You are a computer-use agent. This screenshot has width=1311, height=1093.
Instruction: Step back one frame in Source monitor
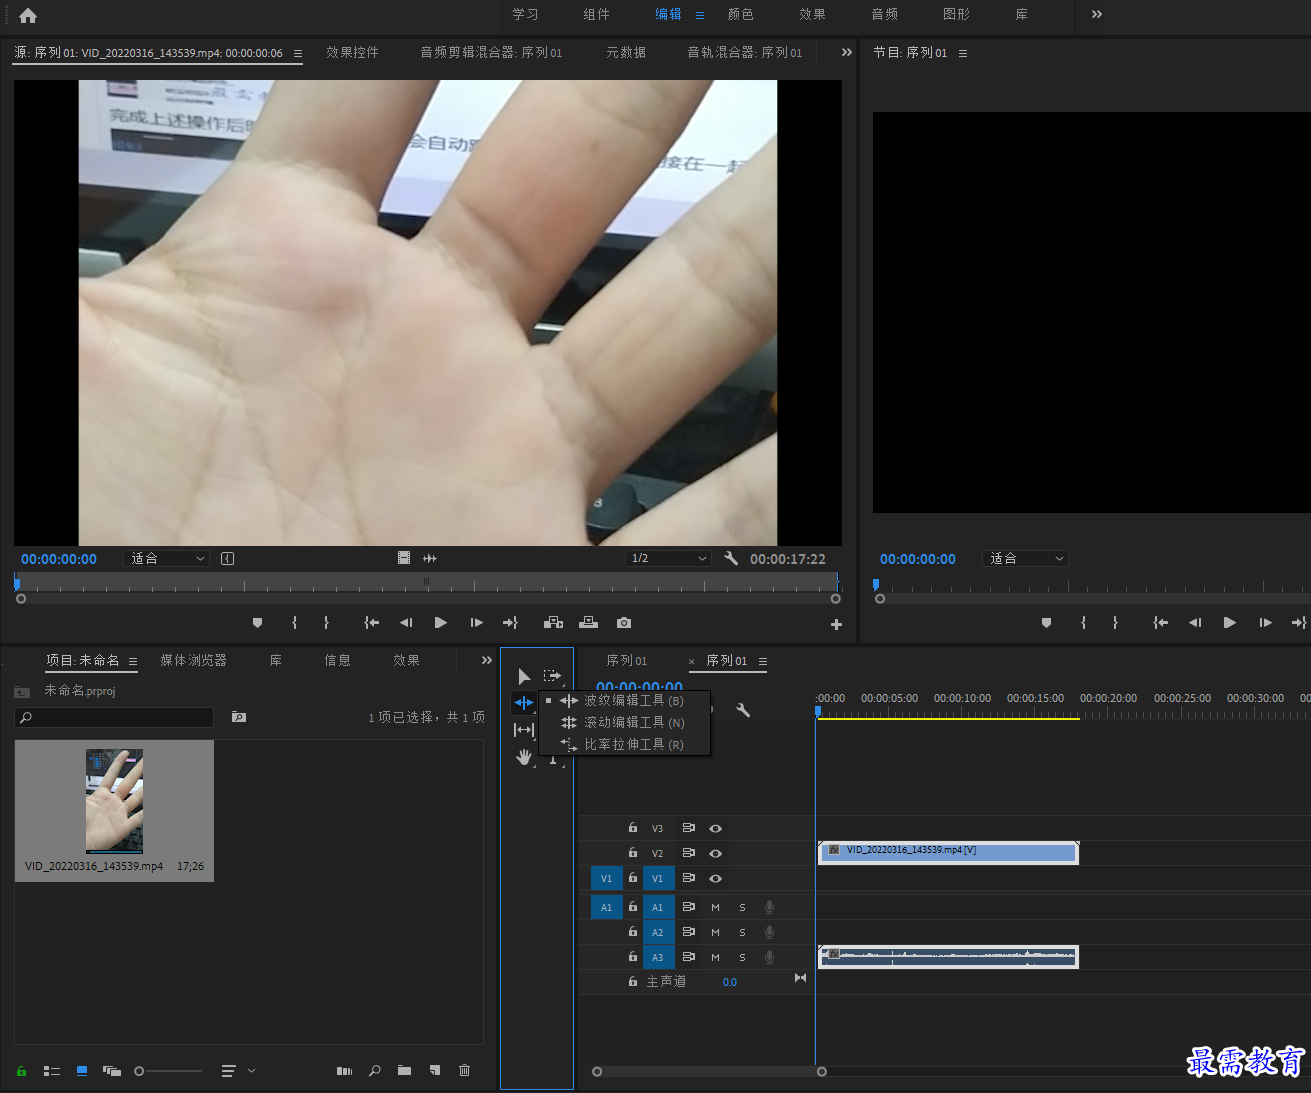coord(406,623)
